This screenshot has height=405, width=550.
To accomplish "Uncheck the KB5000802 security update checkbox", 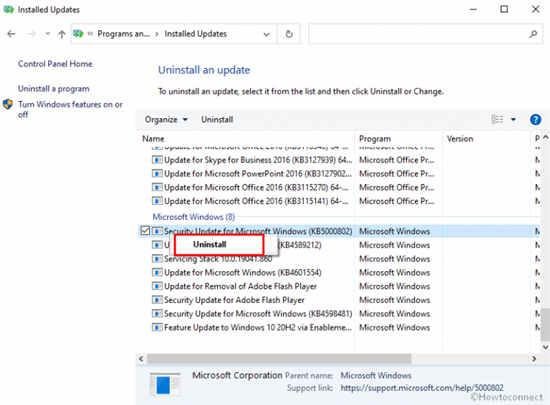I will coord(145,231).
